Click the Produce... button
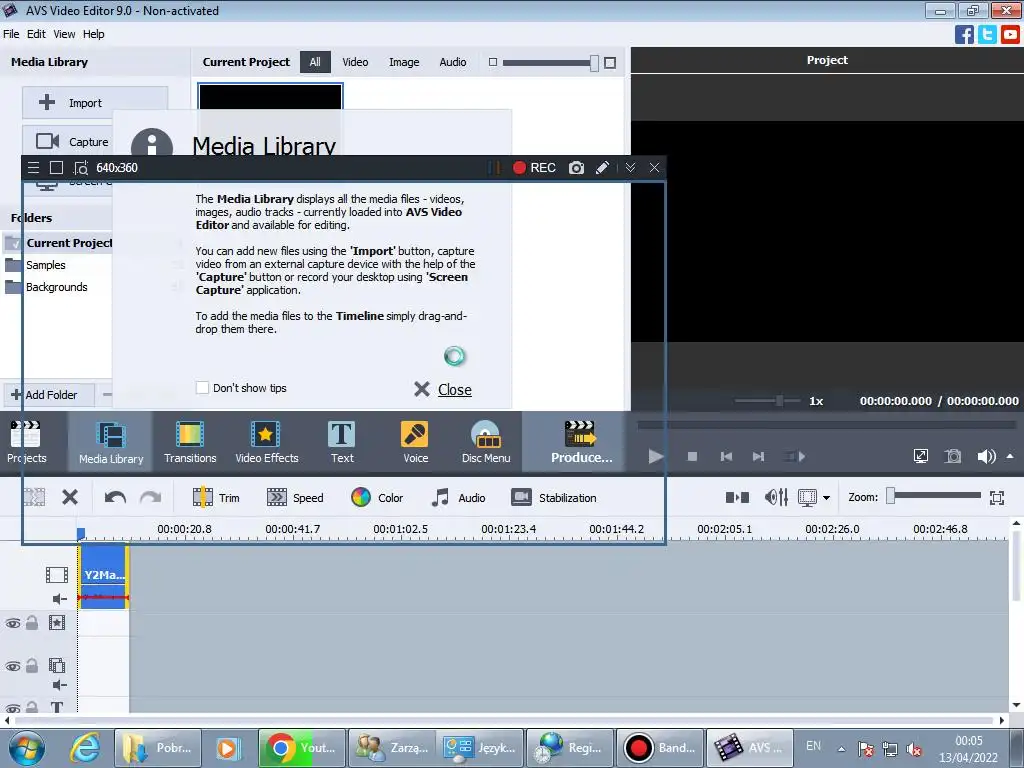The width and height of the screenshot is (1024, 768). click(x=581, y=441)
